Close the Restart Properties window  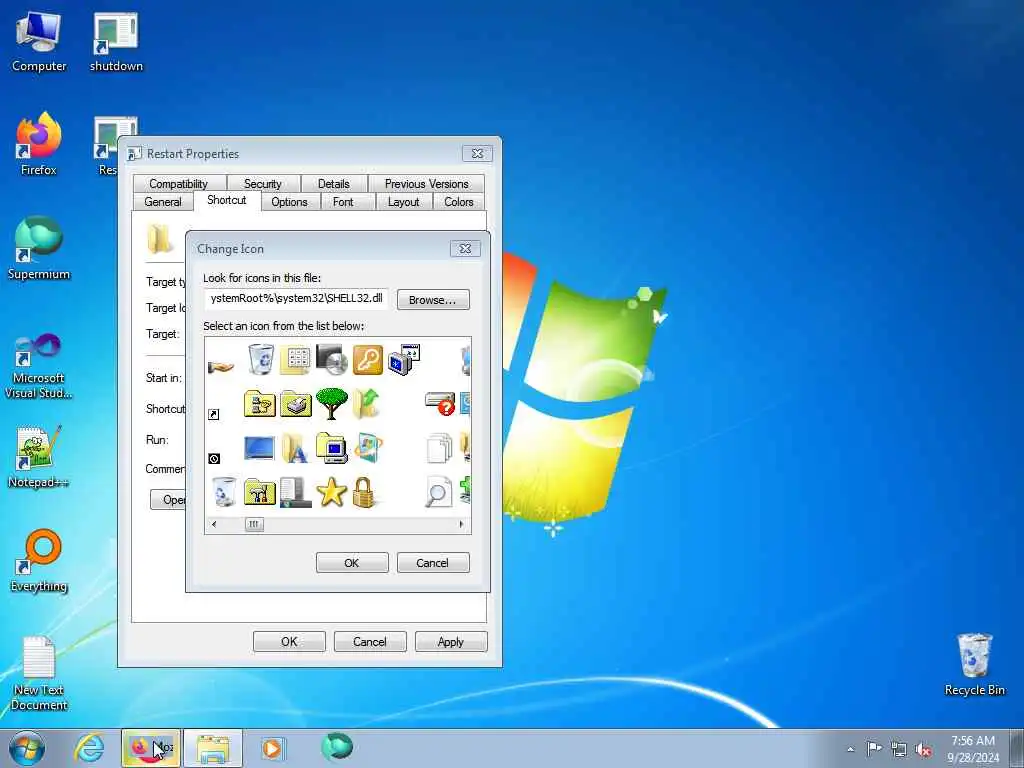[x=477, y=153]
